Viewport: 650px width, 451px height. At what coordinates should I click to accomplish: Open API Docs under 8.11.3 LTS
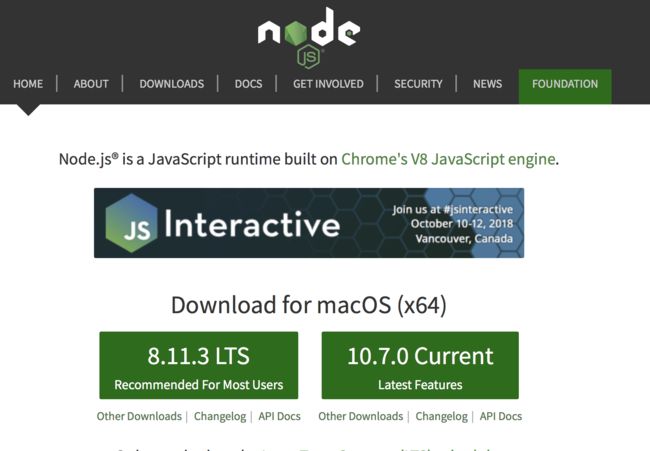click(279, 416)
